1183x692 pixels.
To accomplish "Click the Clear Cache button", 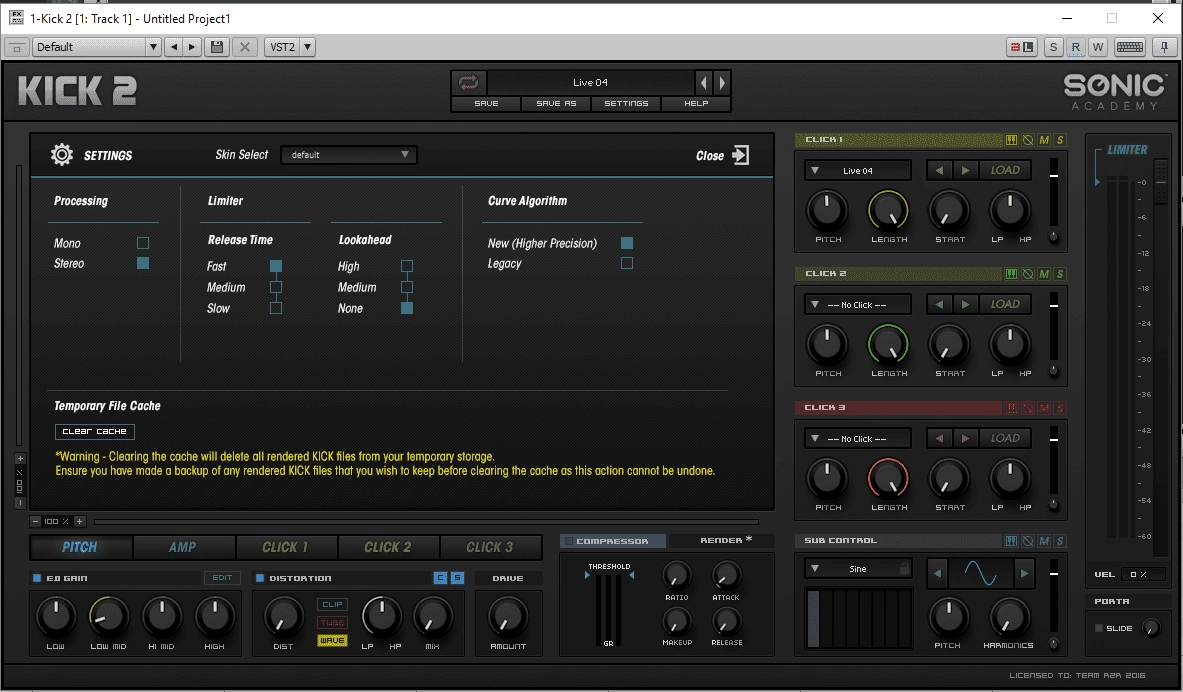I will [94, 432].
